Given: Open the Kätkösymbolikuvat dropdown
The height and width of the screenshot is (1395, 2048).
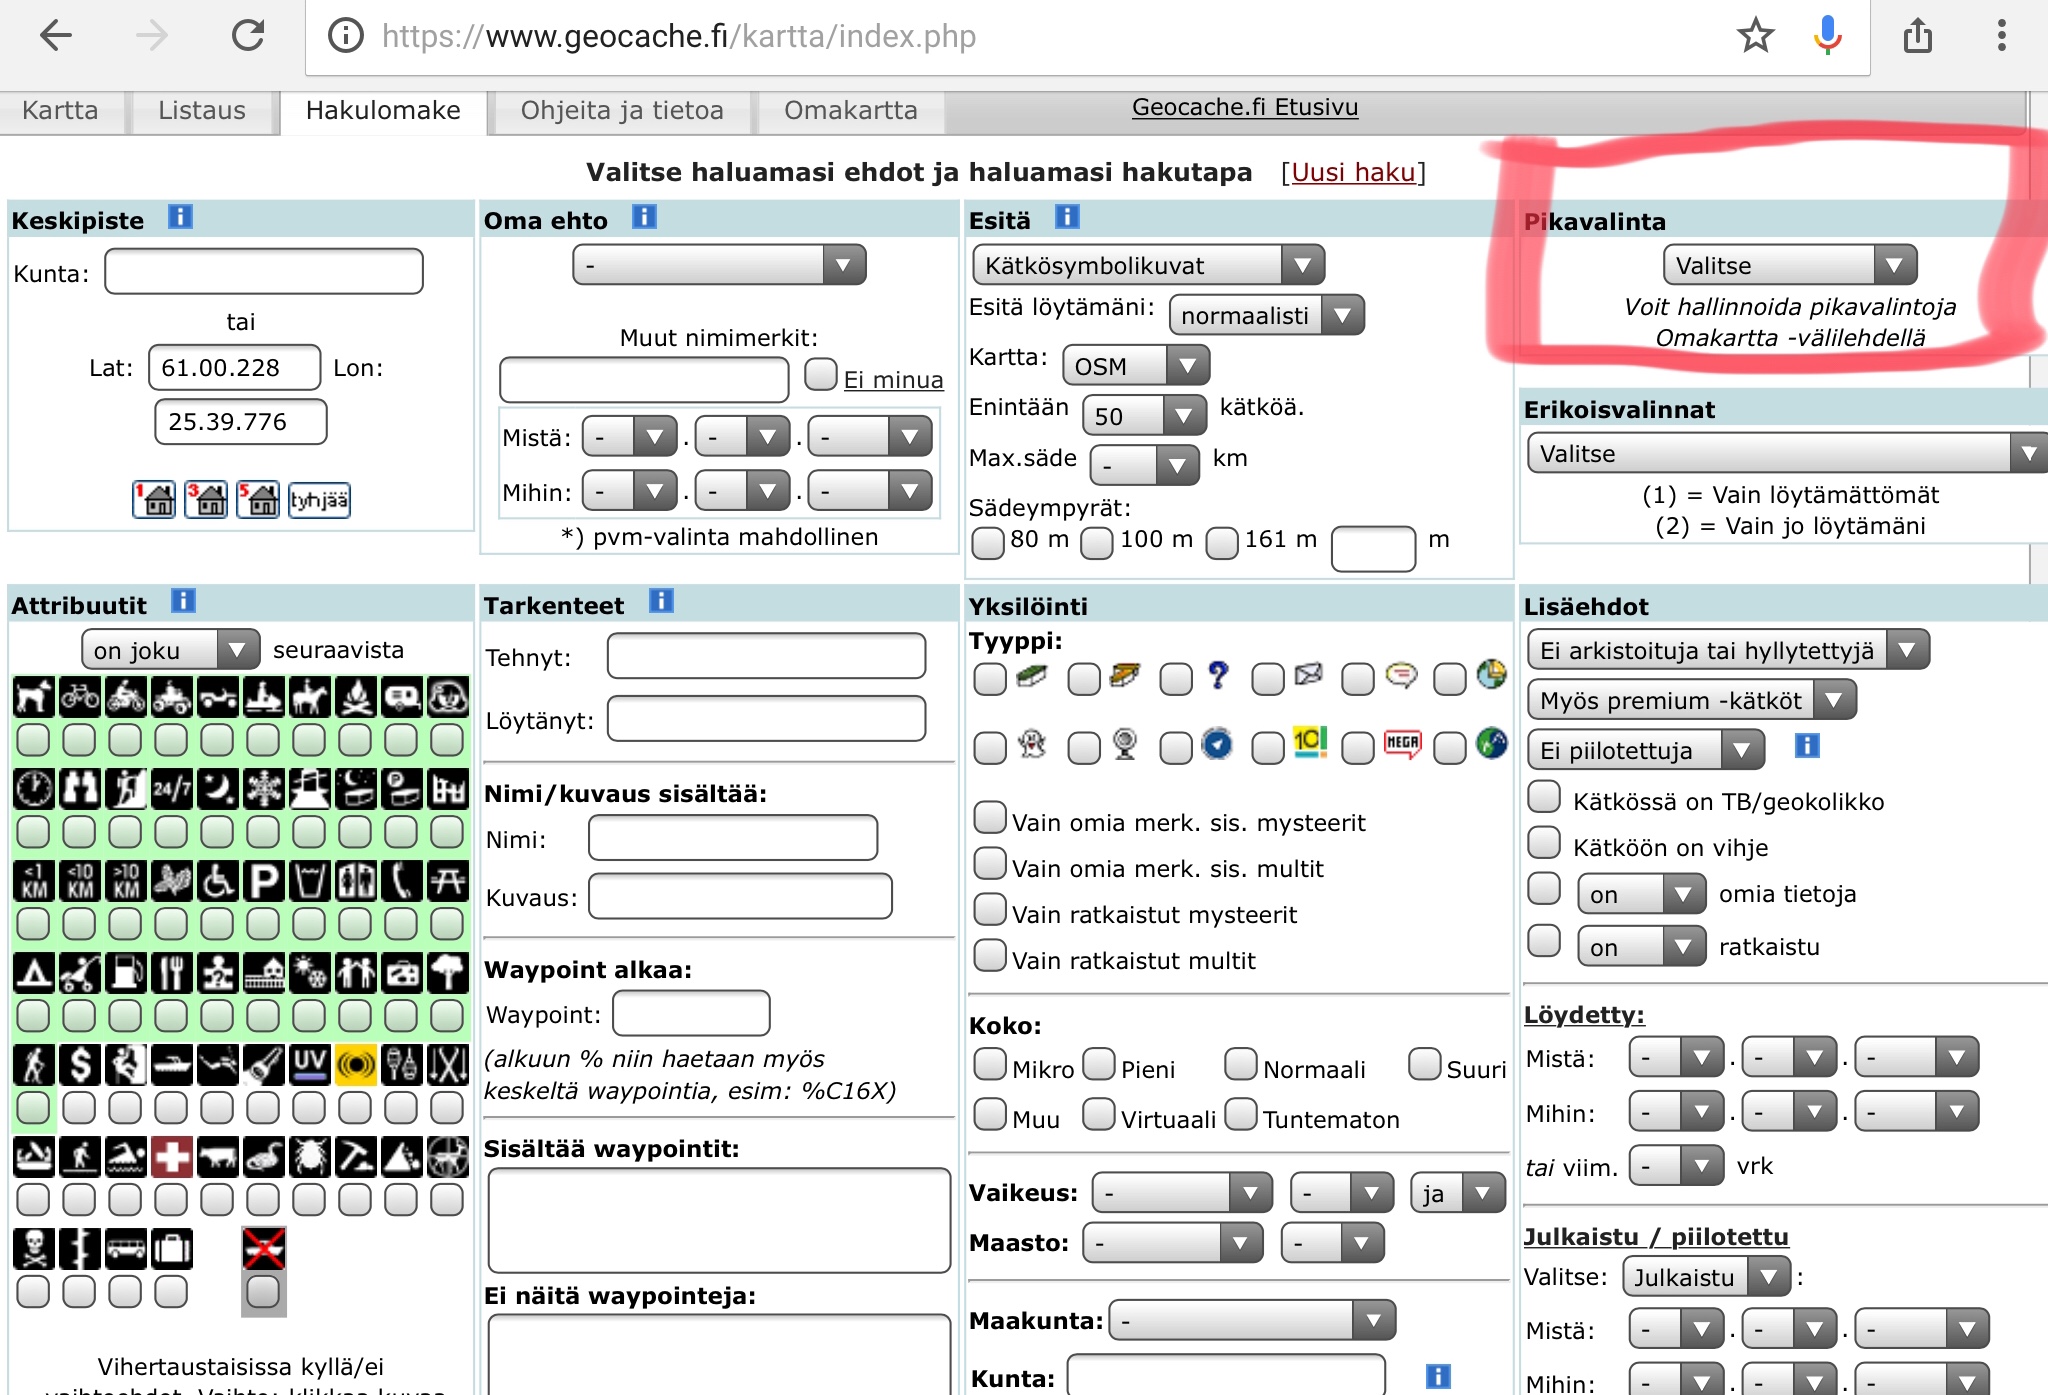Looking at the screenshot, I should coord(1148,265).
